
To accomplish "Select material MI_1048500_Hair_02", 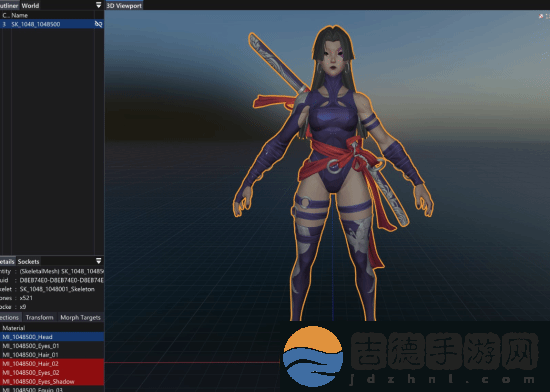I will coord(52,364).
